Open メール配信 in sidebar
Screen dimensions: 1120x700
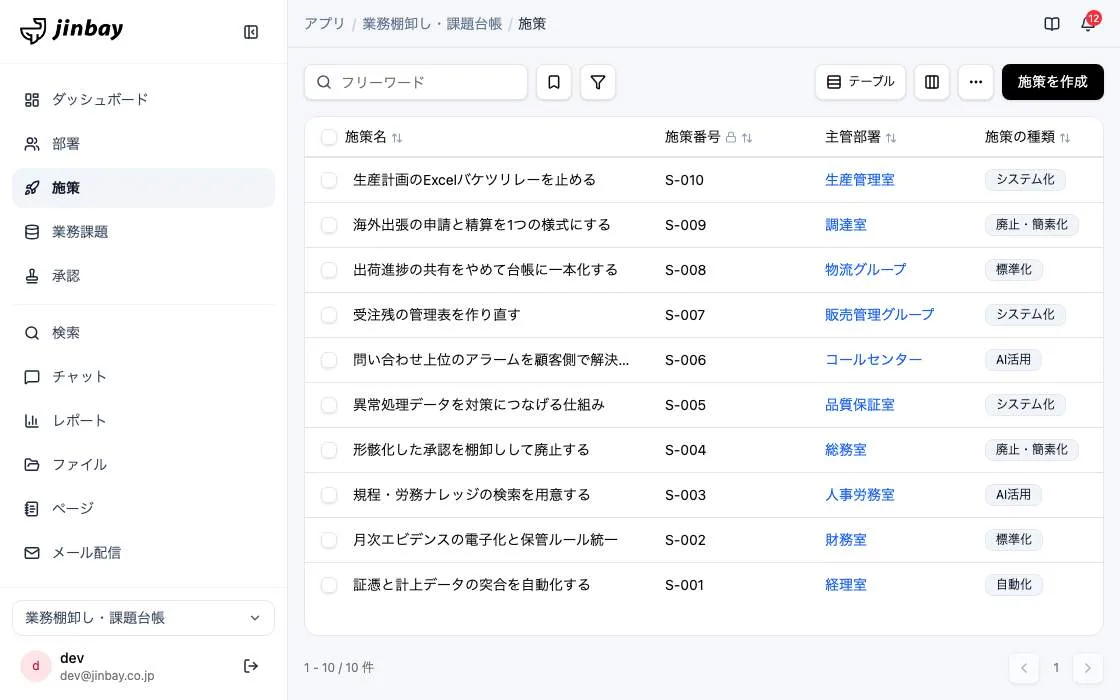click(144, 553)
